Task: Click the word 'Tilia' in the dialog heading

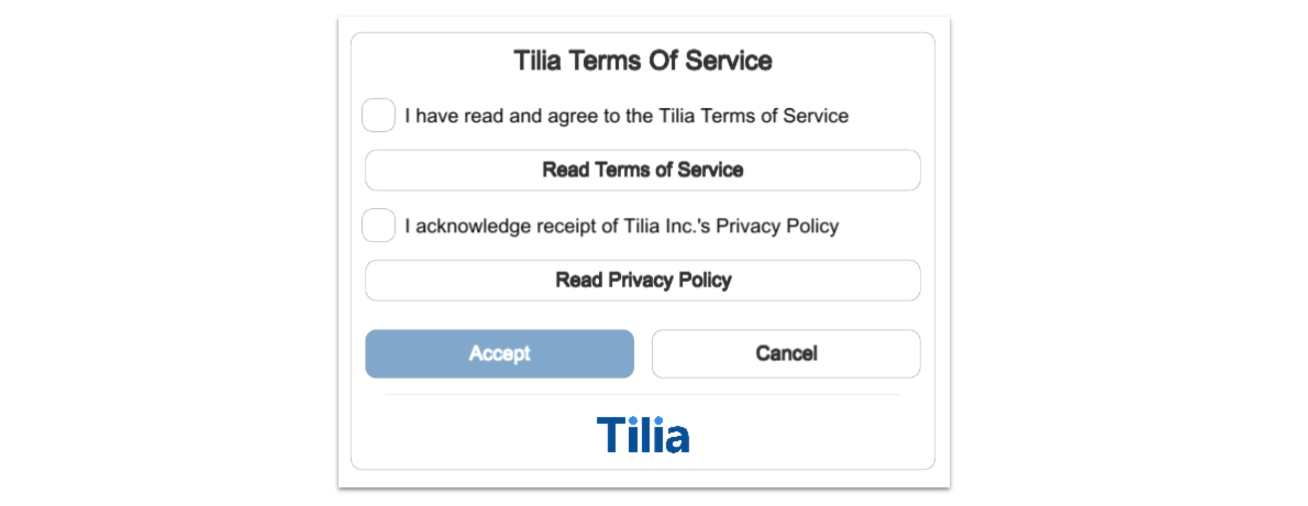Action: click(x=539, y=61)
